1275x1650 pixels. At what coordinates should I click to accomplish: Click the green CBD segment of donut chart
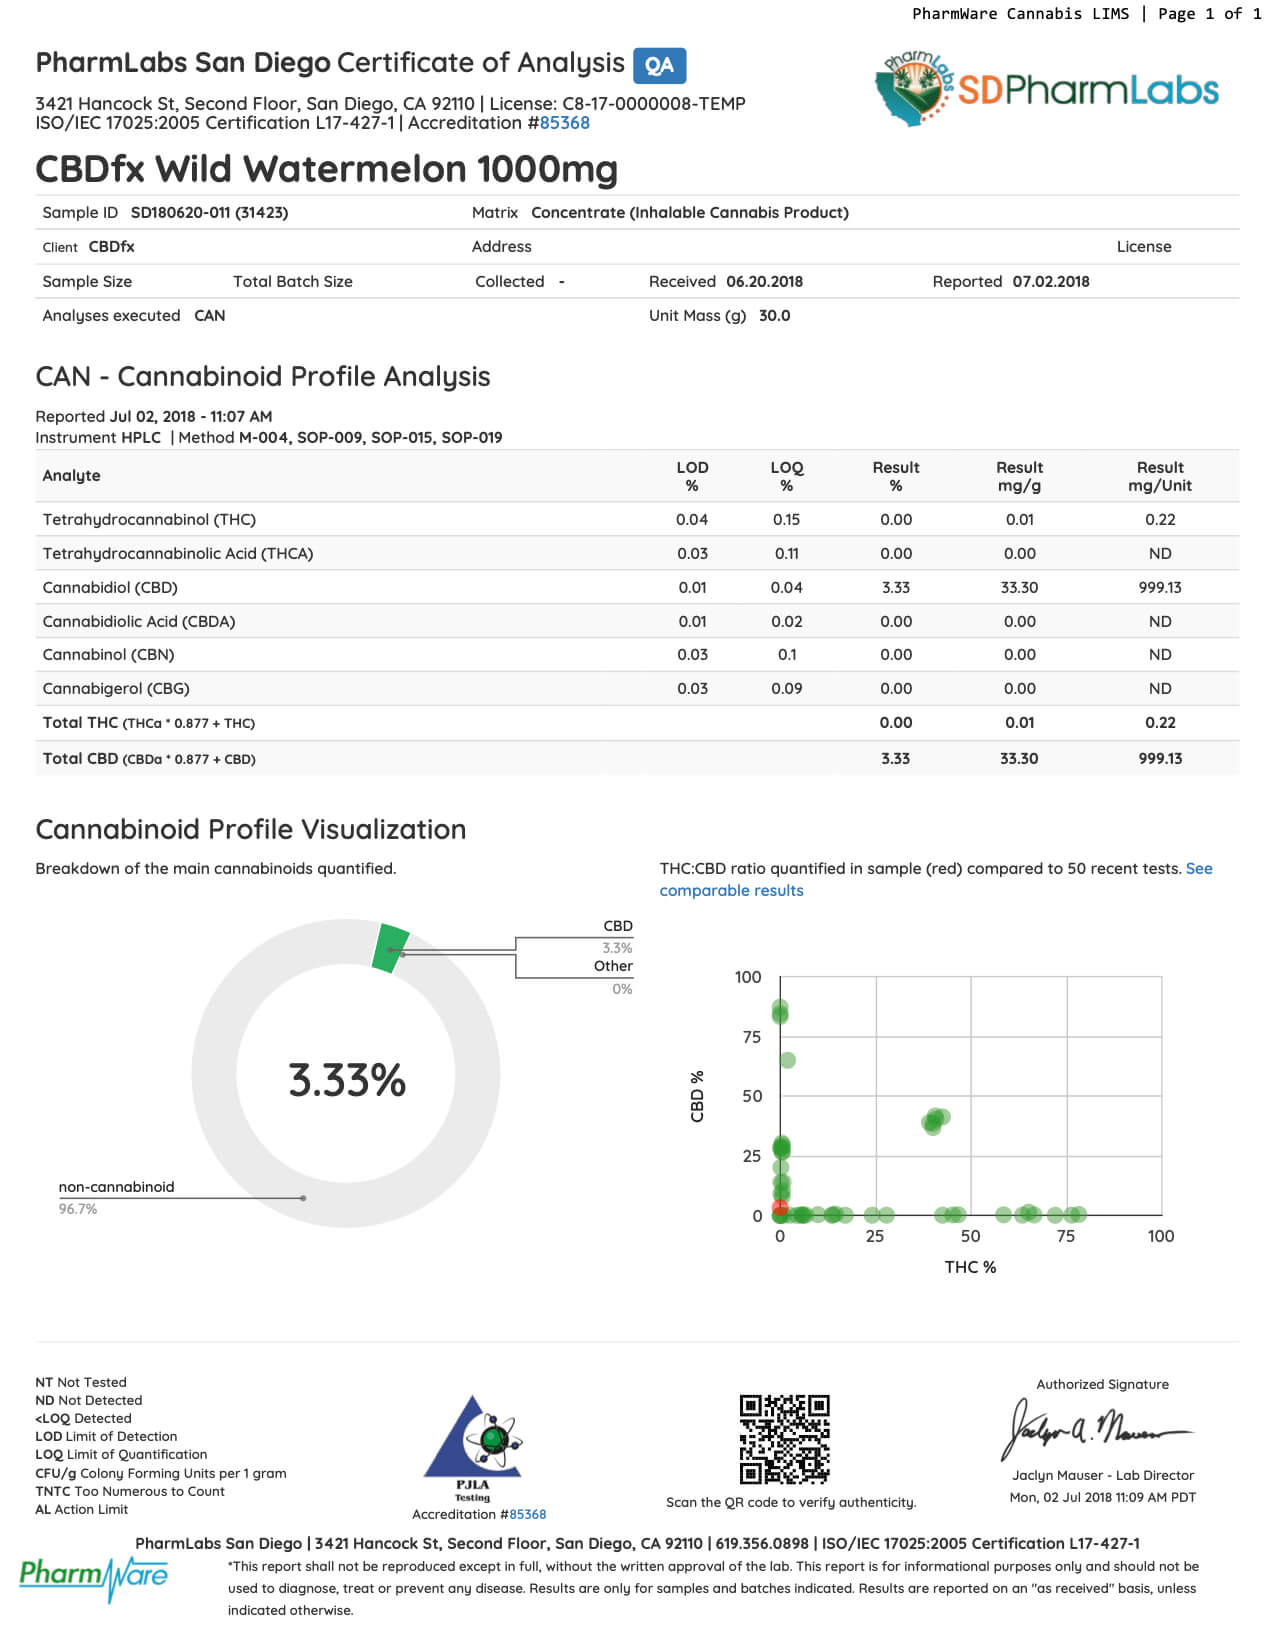[x=390, y=948]
